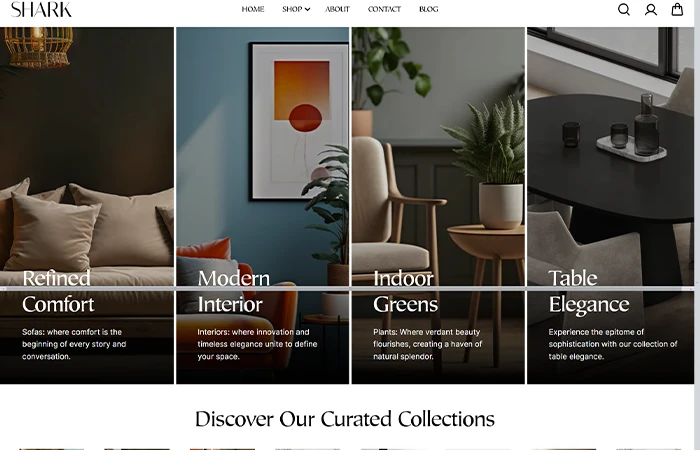Select the black dining table image
Screen dimensions: 700x450
point(610,205)
